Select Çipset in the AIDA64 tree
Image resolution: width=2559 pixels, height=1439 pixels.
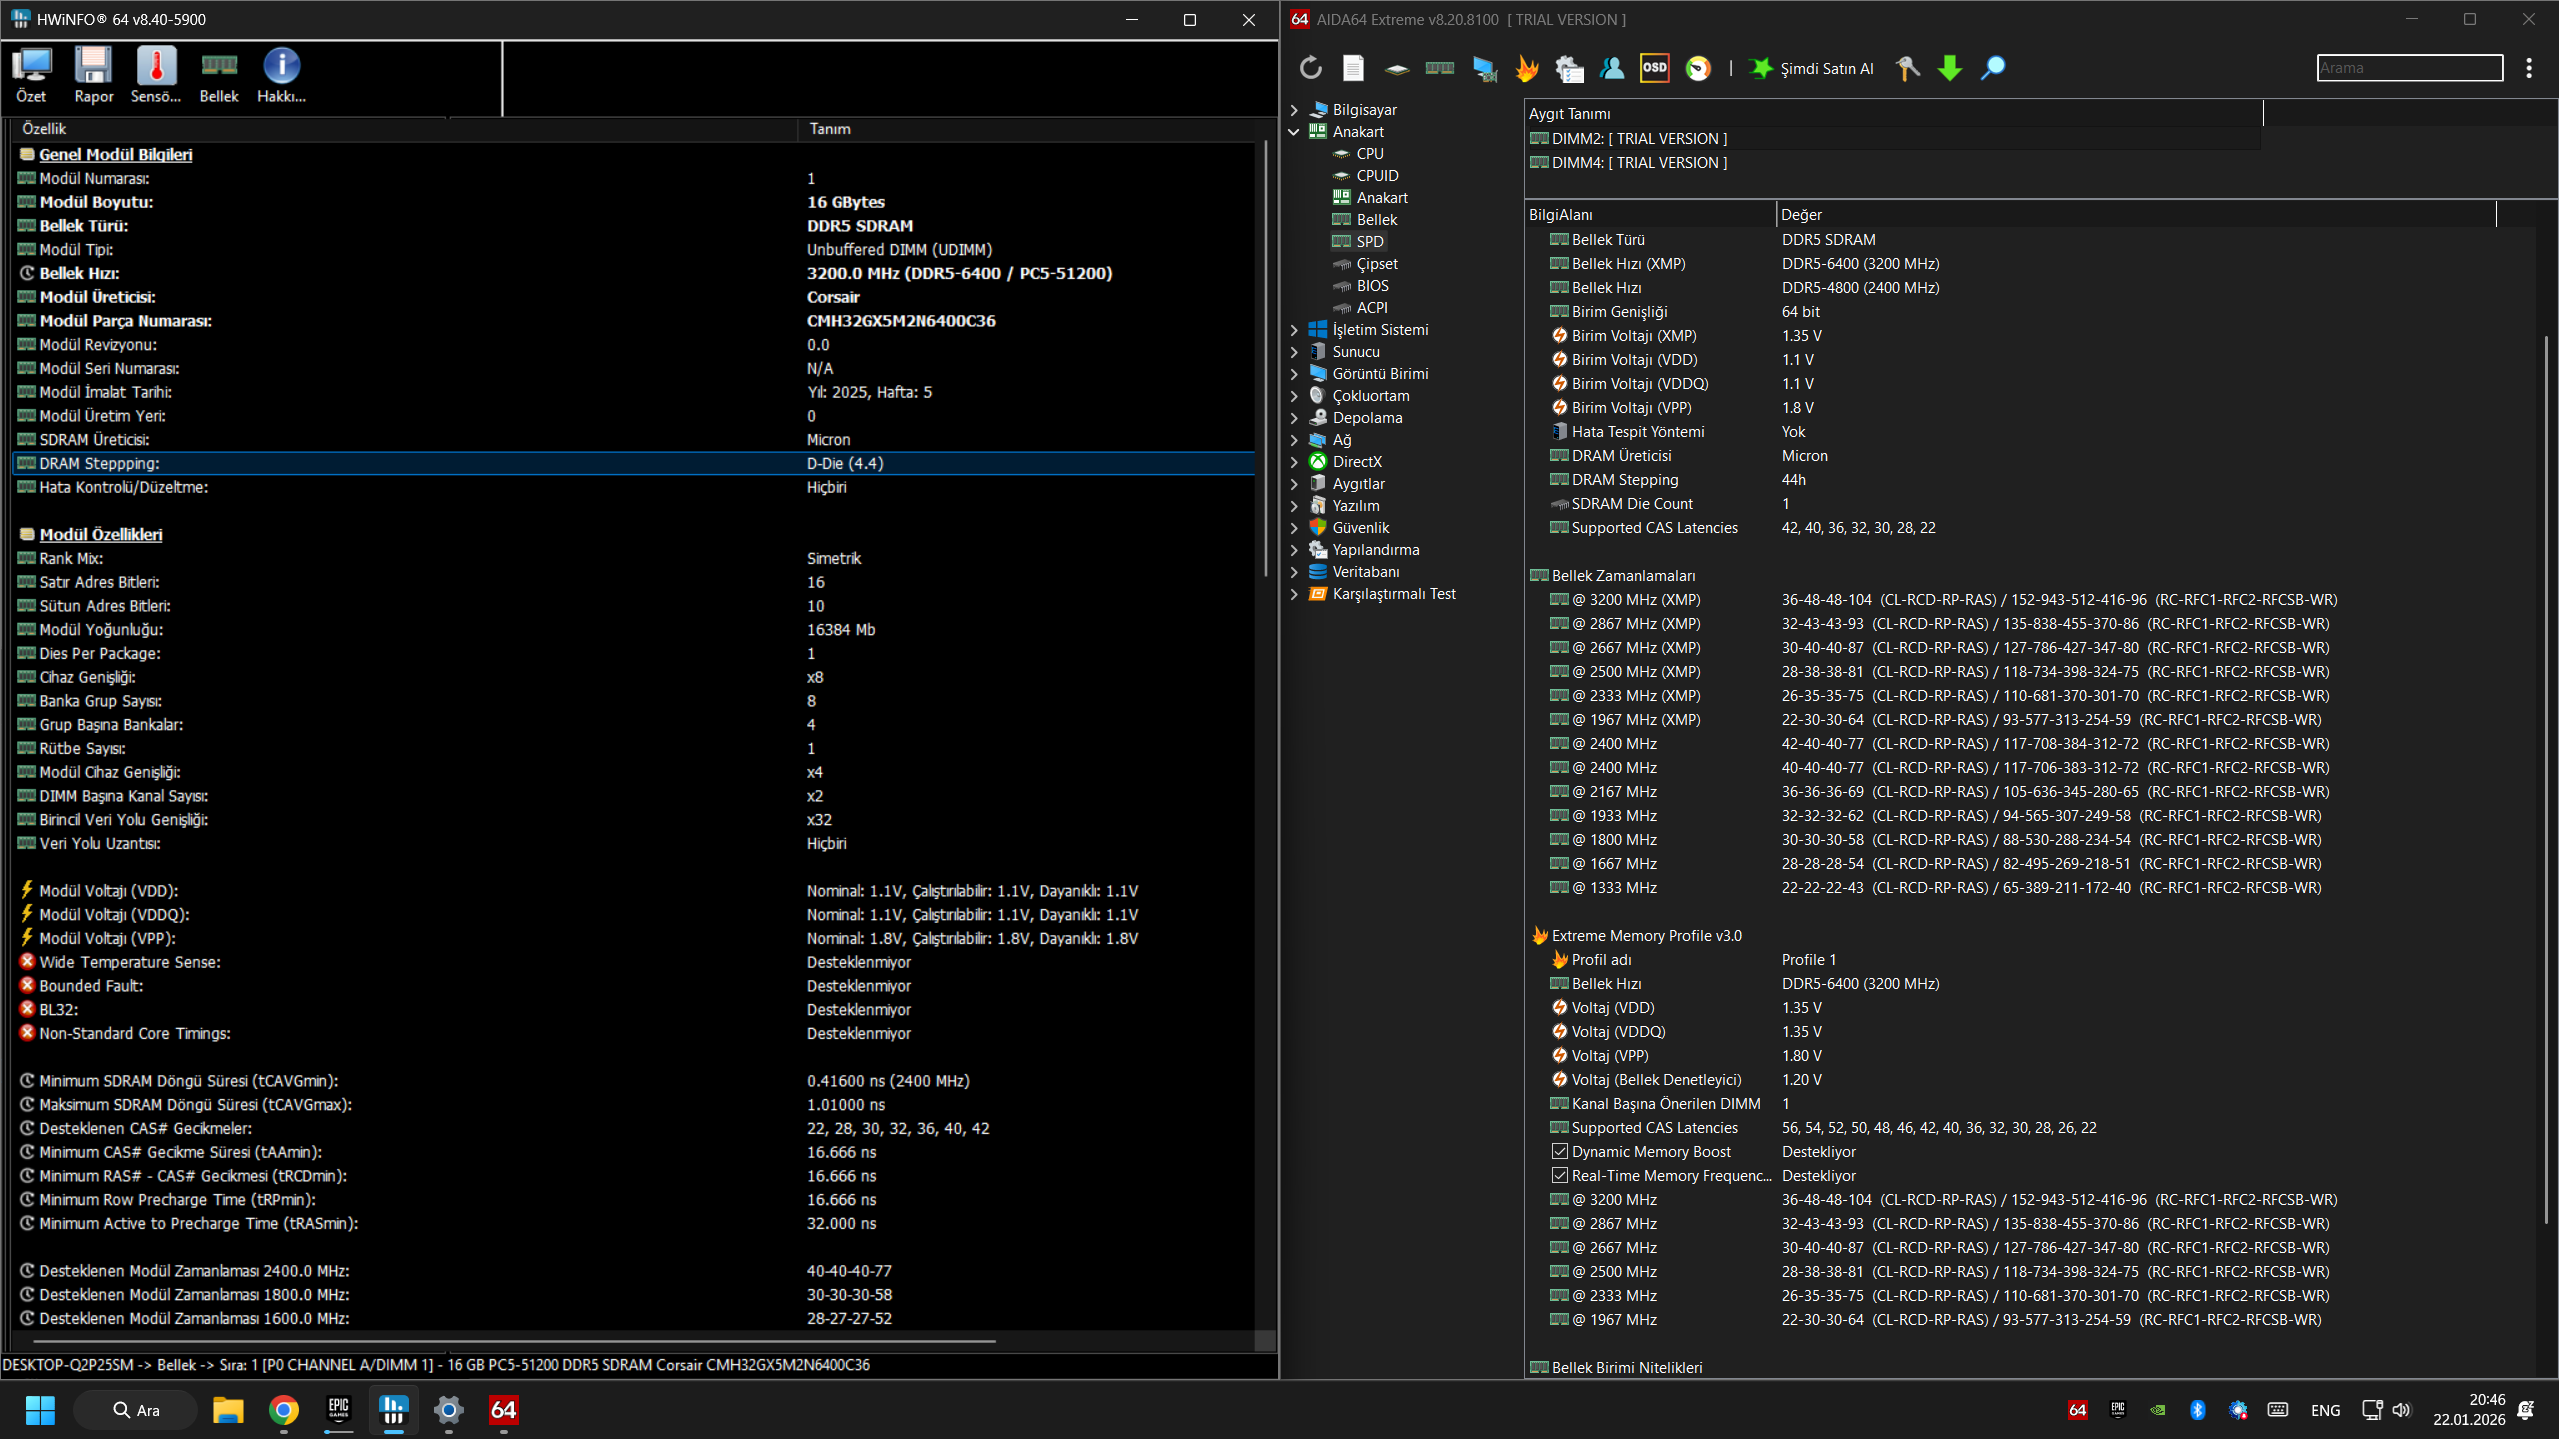point(1377,264)
